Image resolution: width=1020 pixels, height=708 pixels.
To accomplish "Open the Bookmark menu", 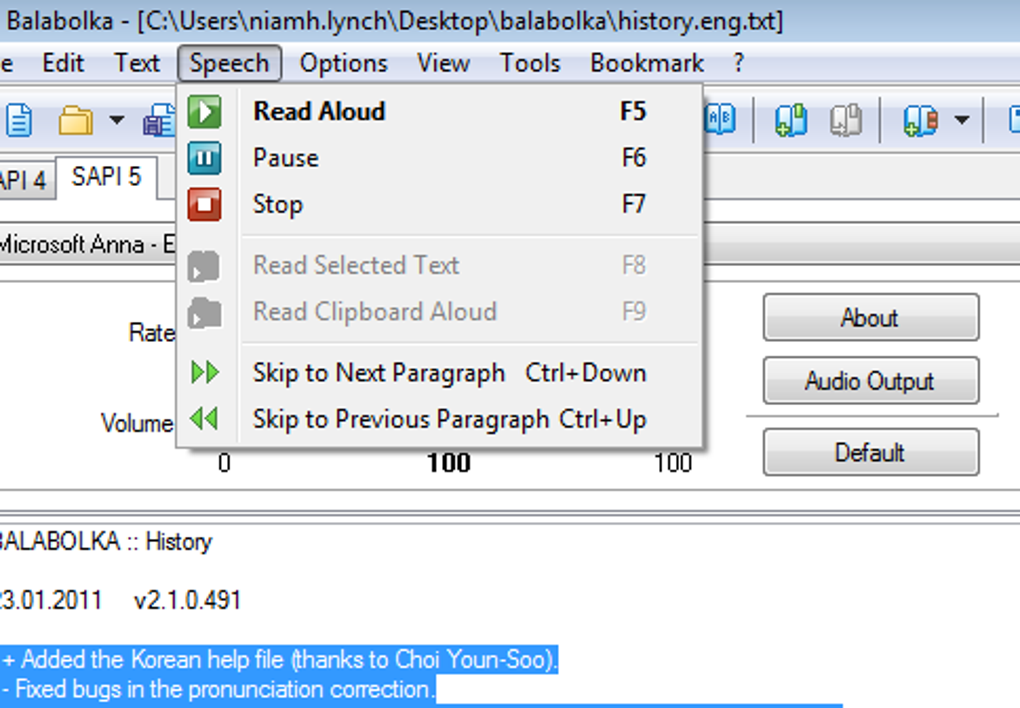I will (647, 63).
